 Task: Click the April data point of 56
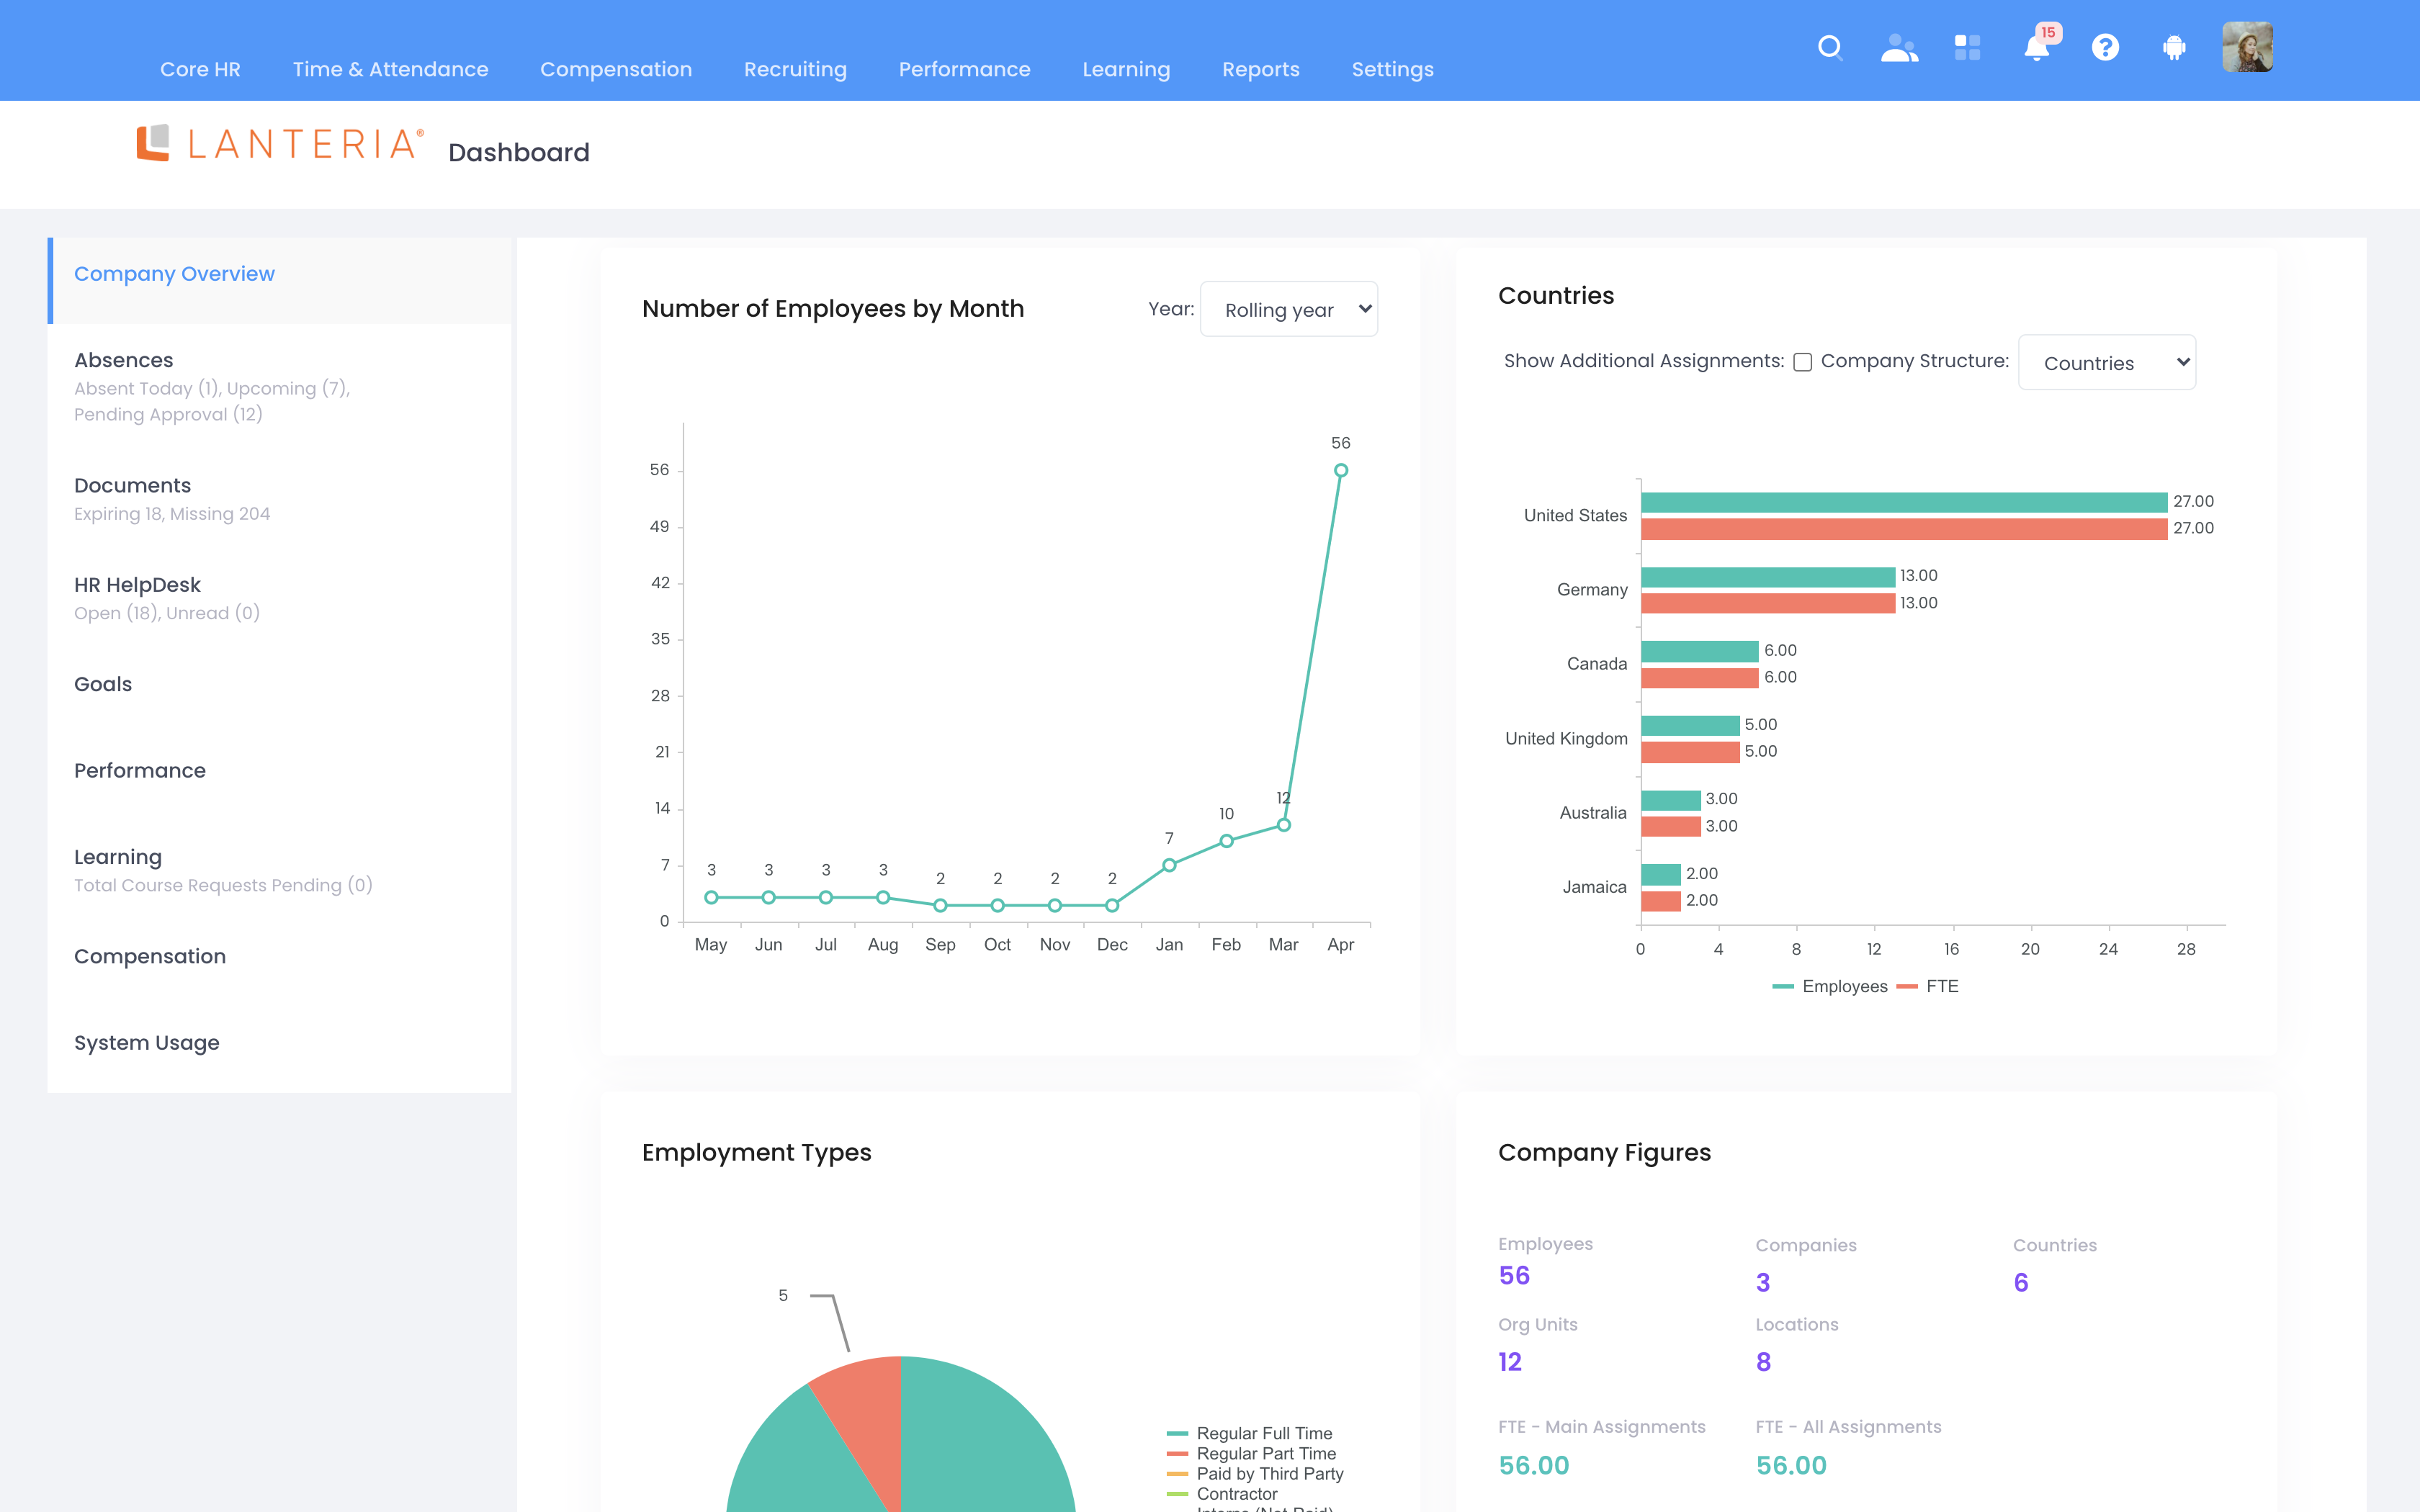(x=1341, y=470)
